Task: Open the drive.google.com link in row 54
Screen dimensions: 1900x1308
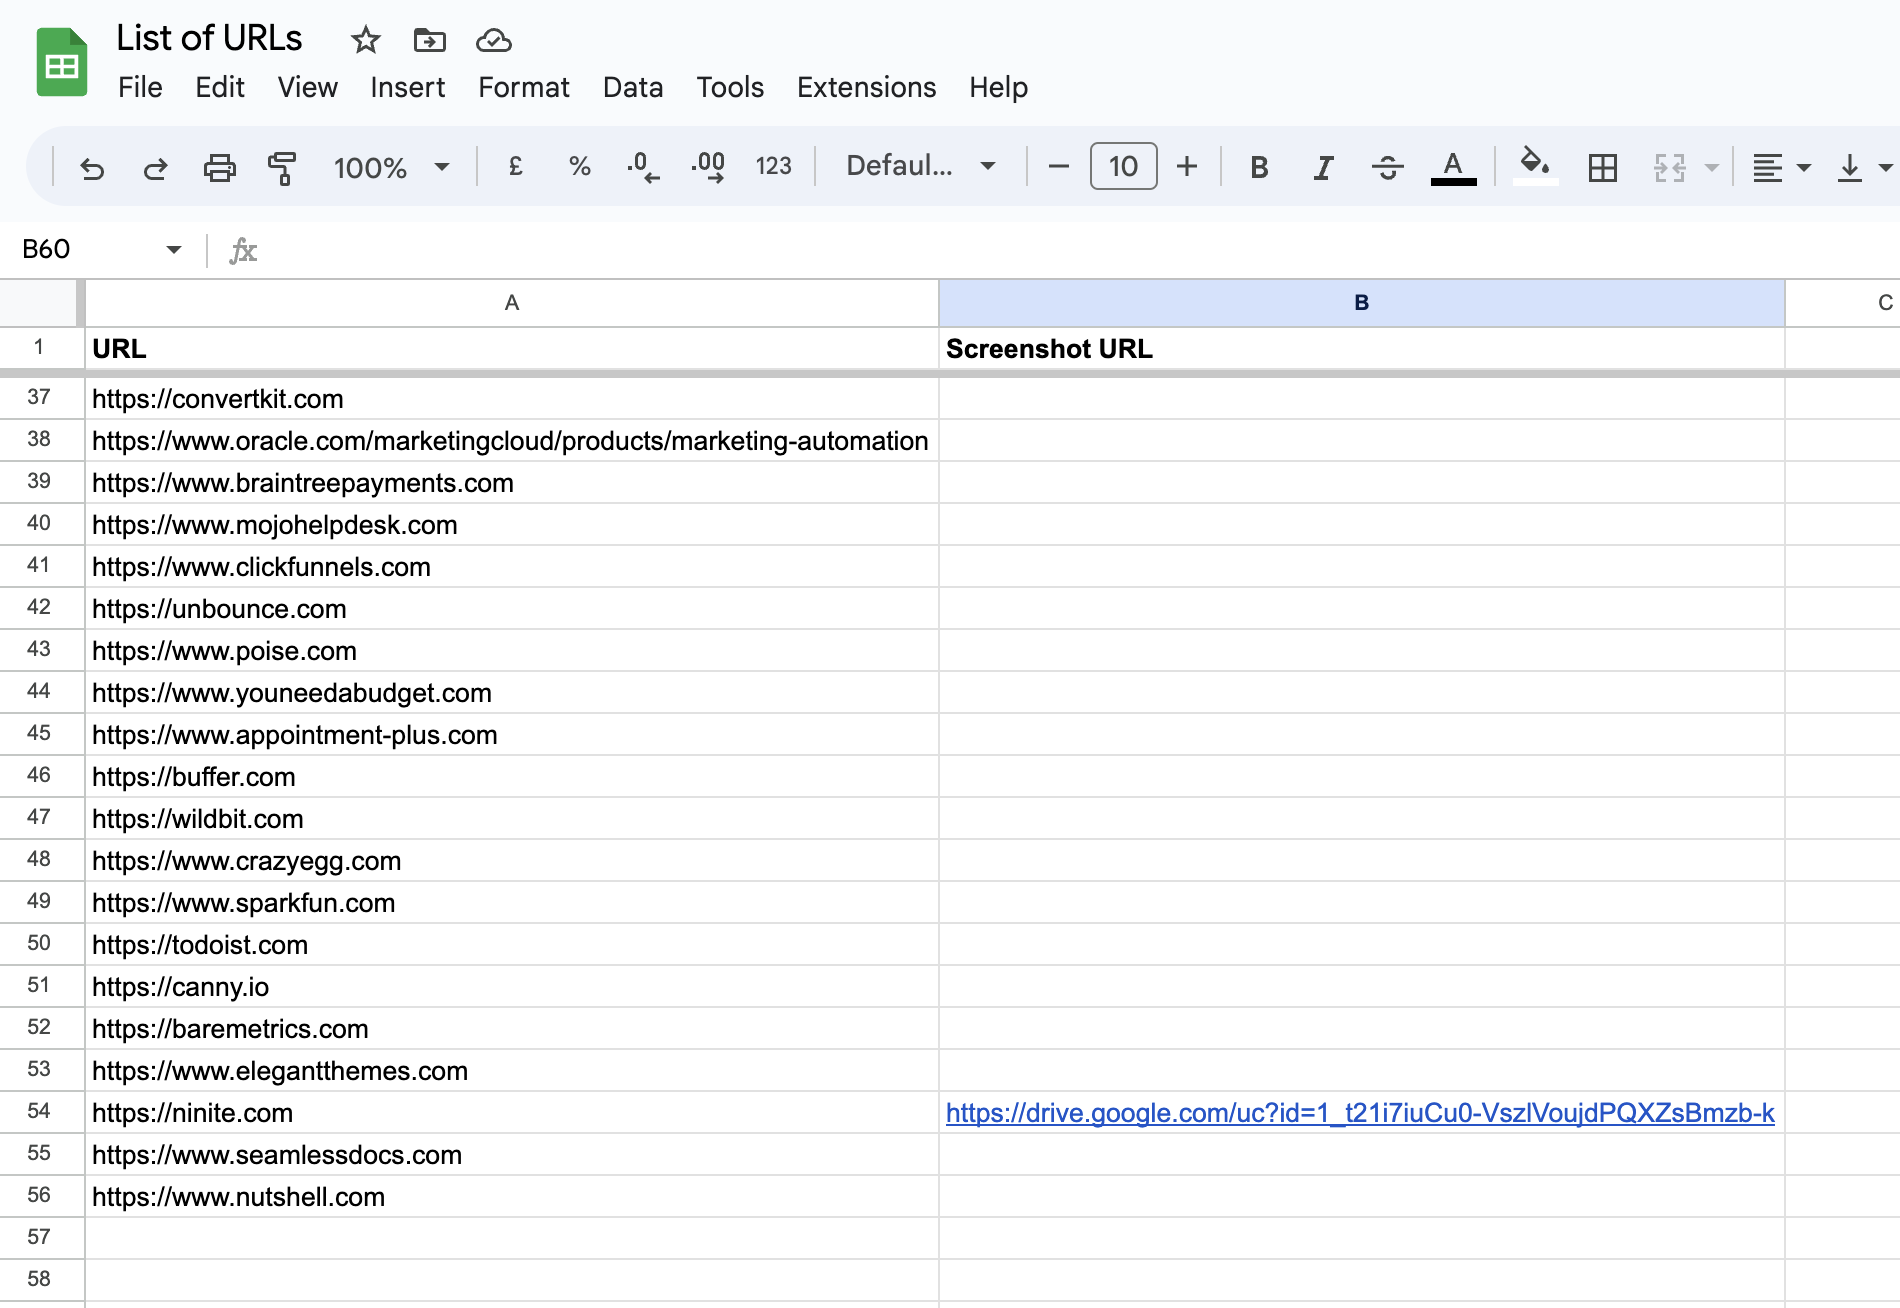Action: pos(1360,1112)
